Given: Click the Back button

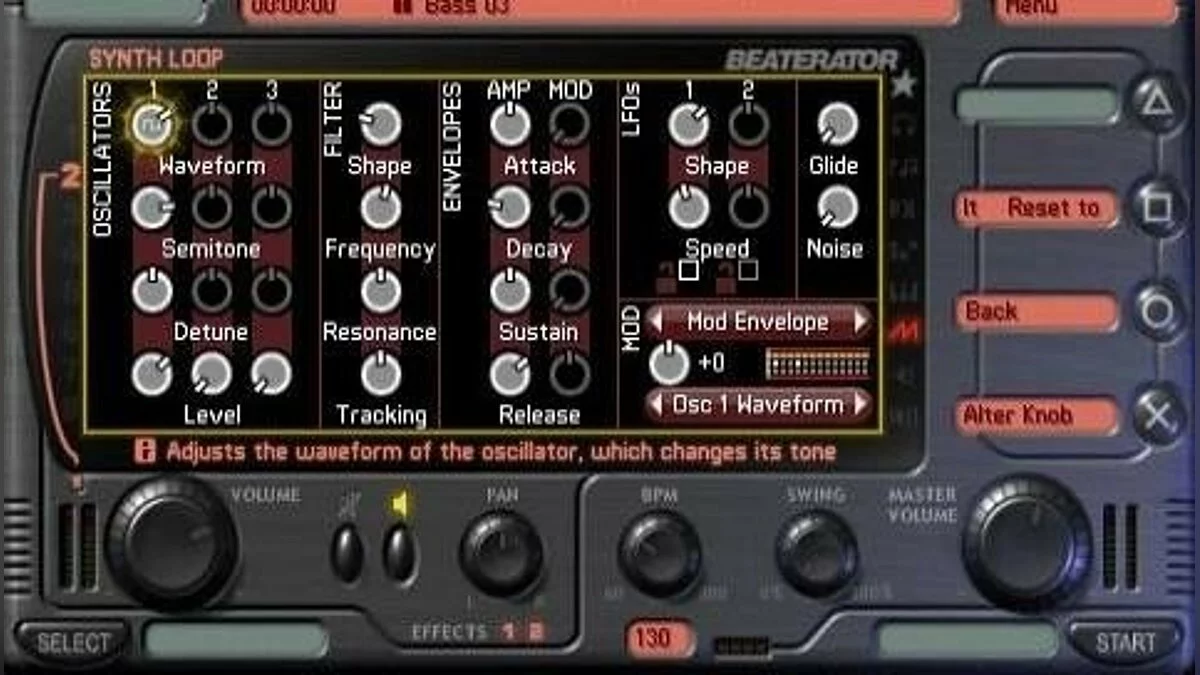Looking at the screenshot, I should [x=1038, y=312].
